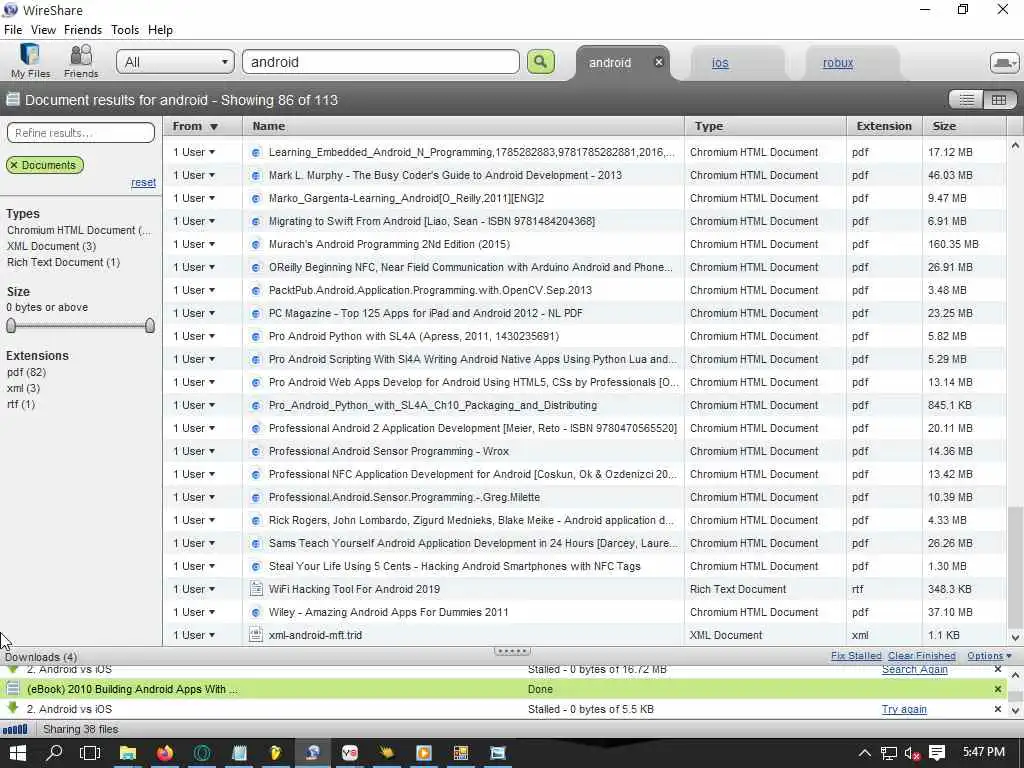
Task: Remove the Documents filter tag
Action: [x=14, y=165]
